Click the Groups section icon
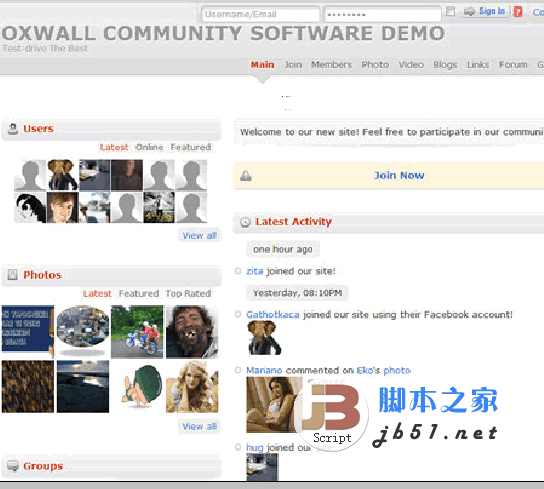The width and height of the screenshot is (544, 489). 13,466
